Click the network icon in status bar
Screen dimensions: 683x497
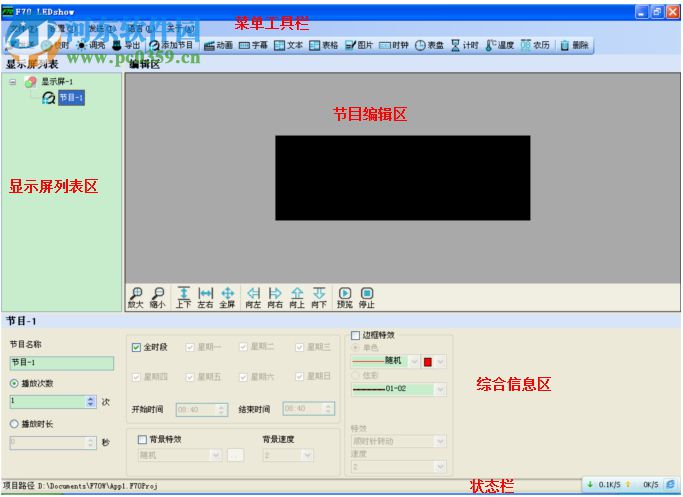click(671, 484)
